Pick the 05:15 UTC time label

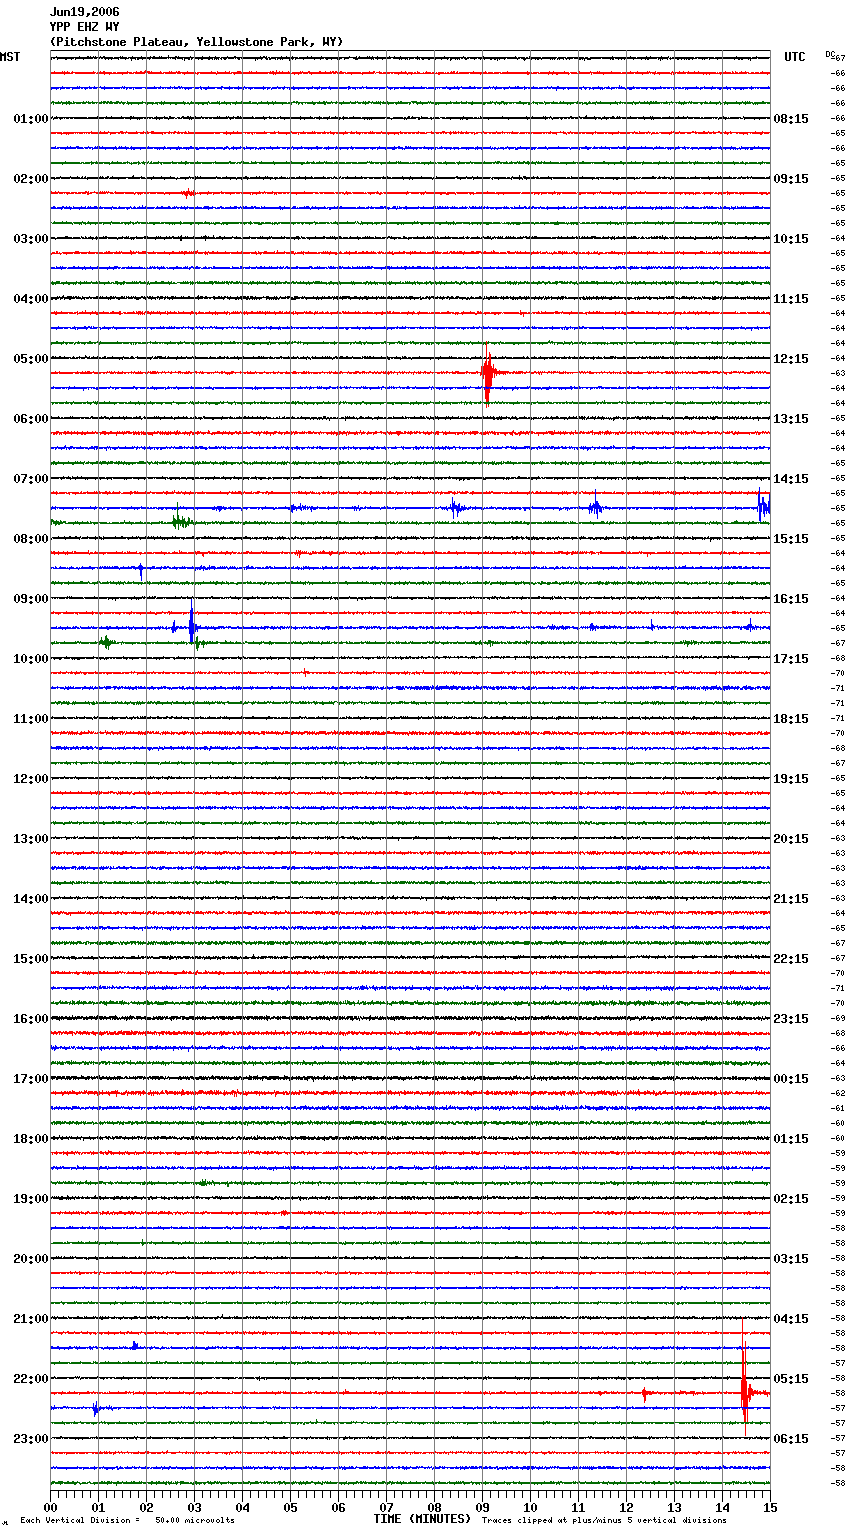pos(791,1379)
